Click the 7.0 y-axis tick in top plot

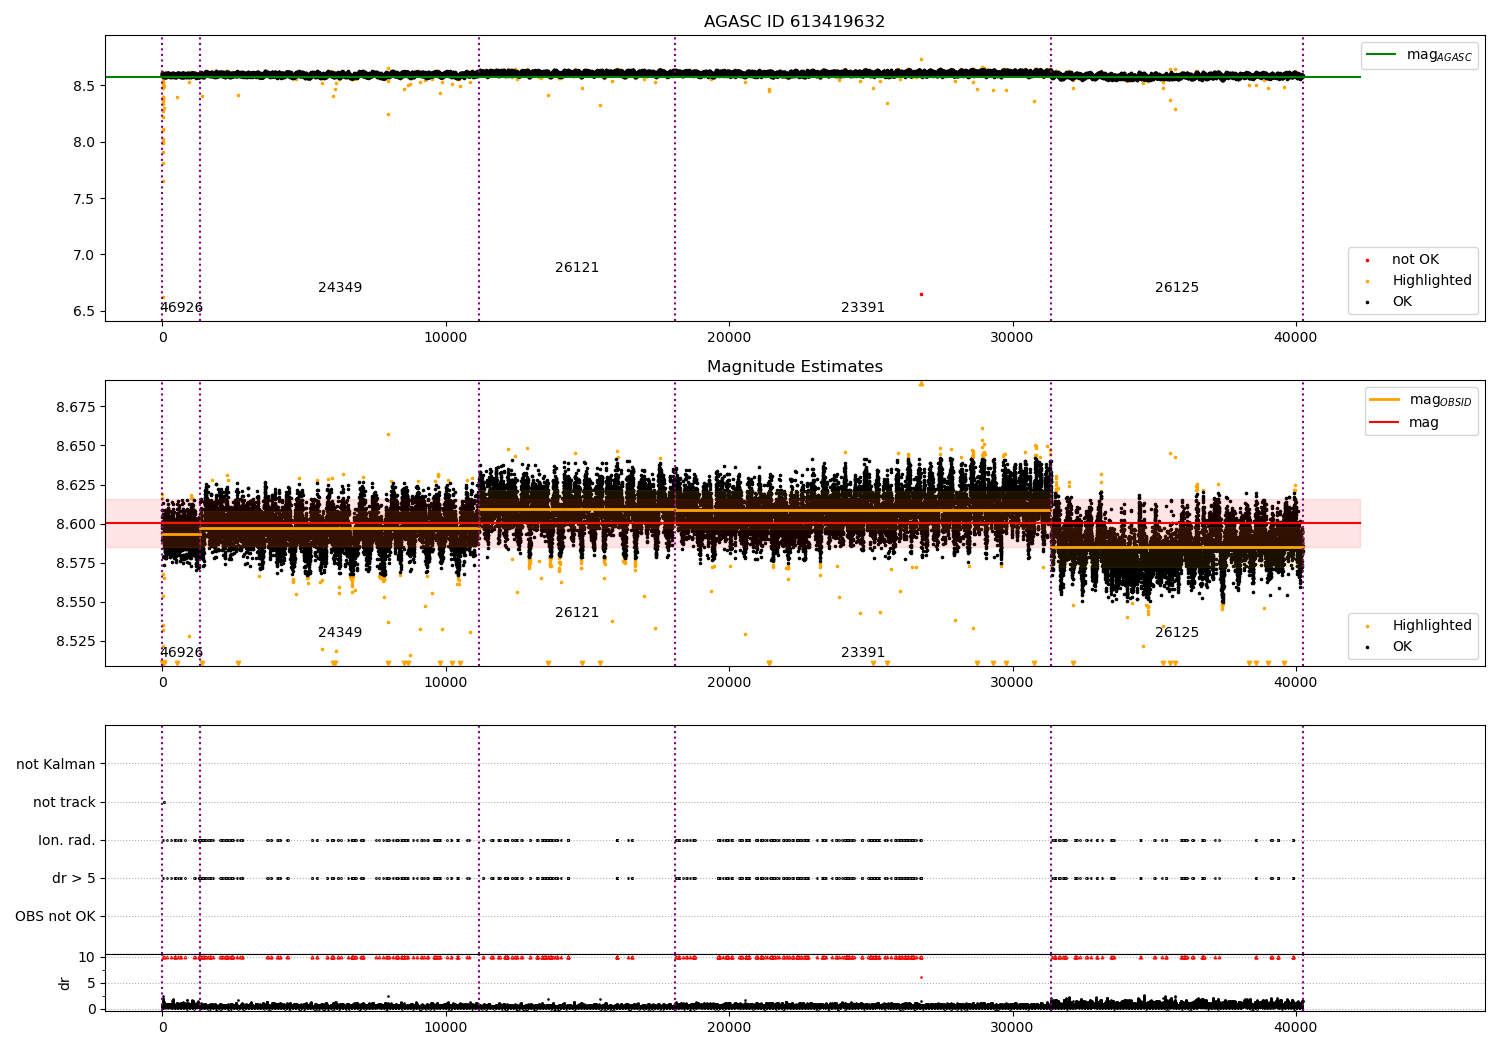[83, 255]
